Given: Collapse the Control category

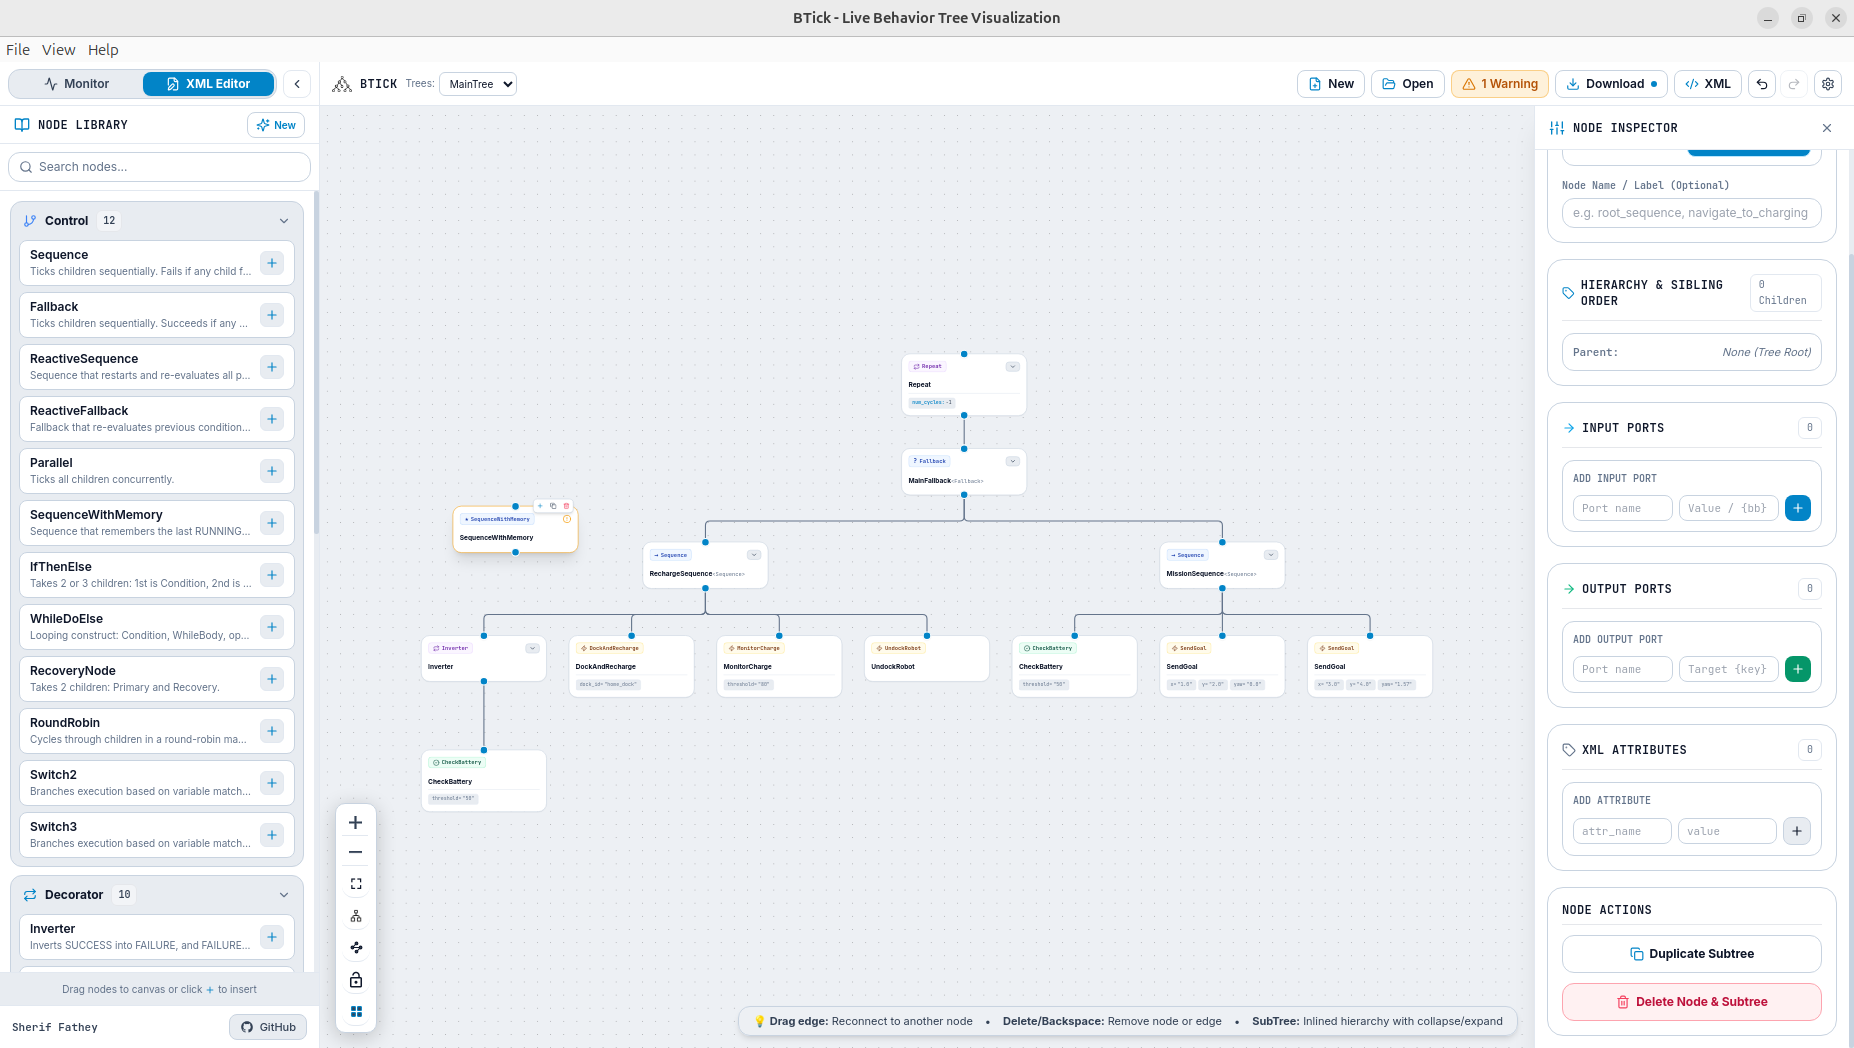Looking at the screenshot, I should pyautogui.click(x=284, y=221).
